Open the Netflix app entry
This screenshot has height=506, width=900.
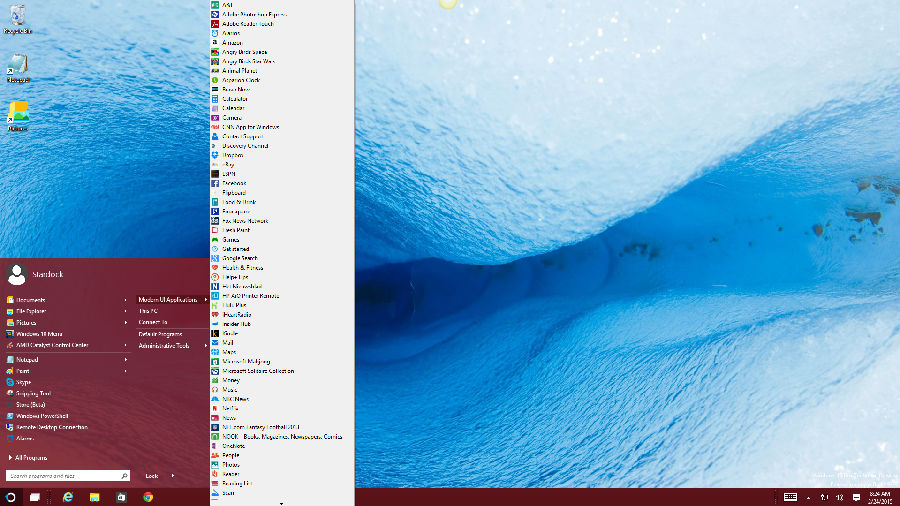[x=231, y=408]
